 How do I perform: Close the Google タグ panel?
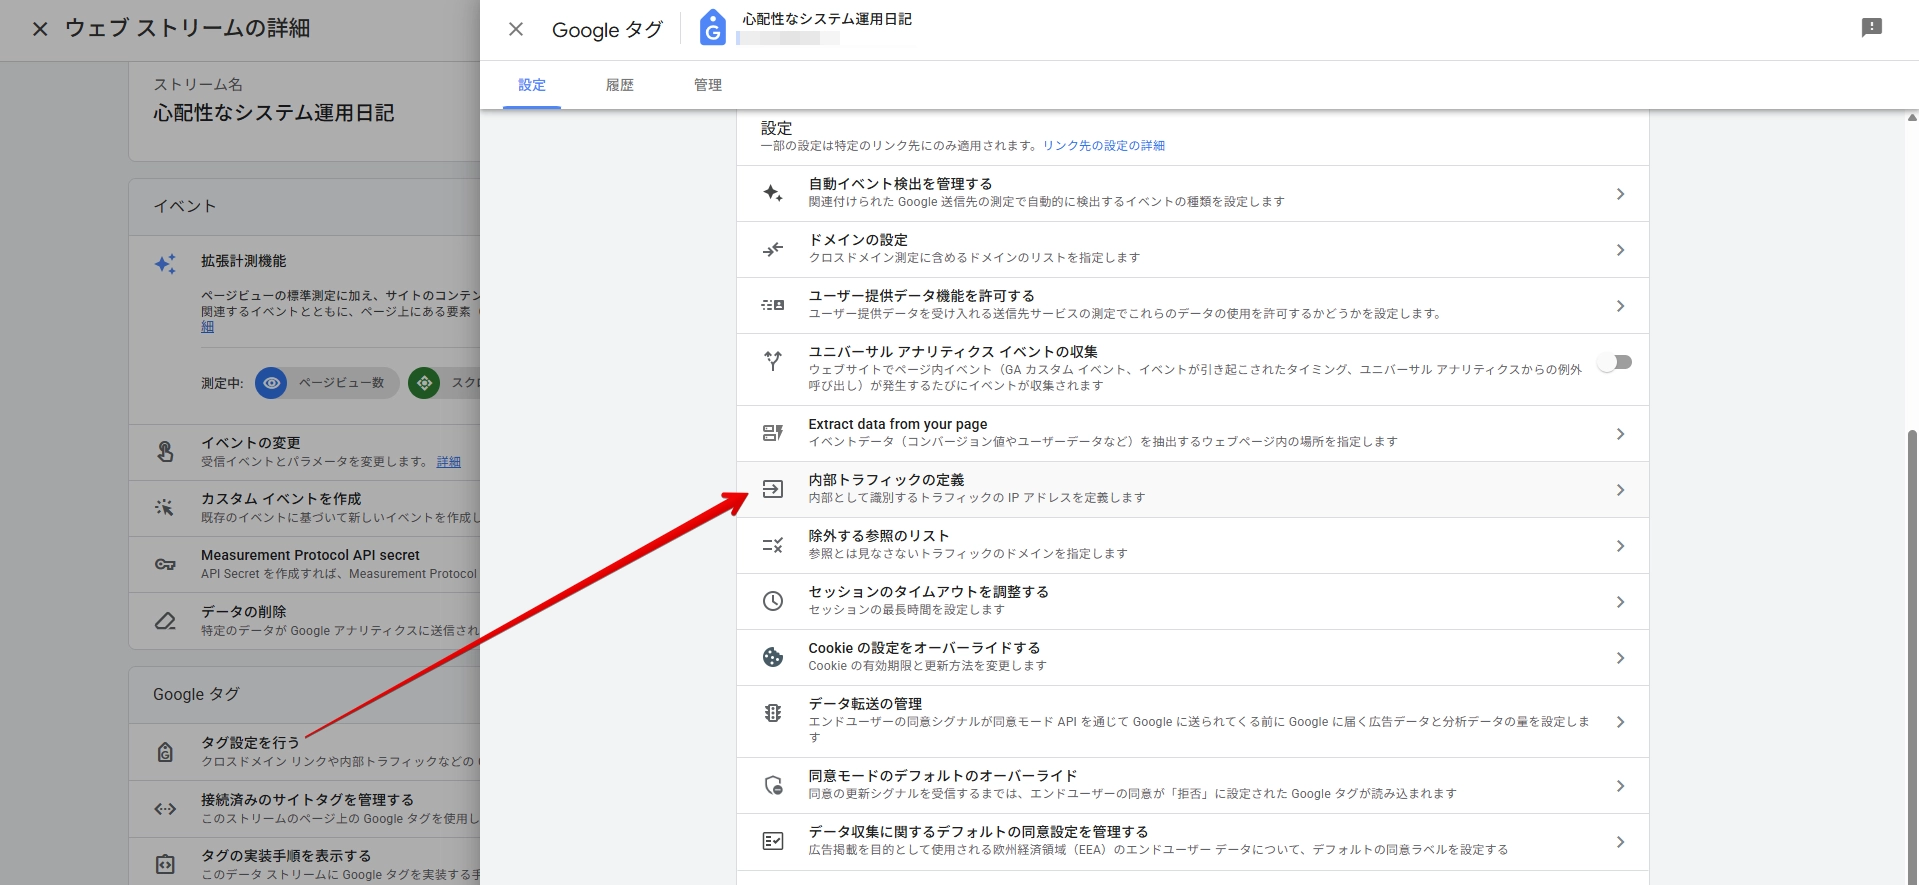pyautogui.click(x=516, y=30)
